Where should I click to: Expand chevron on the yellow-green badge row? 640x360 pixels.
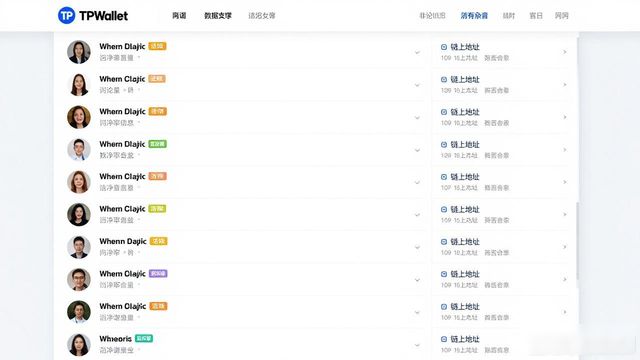(x=417, y=215)
